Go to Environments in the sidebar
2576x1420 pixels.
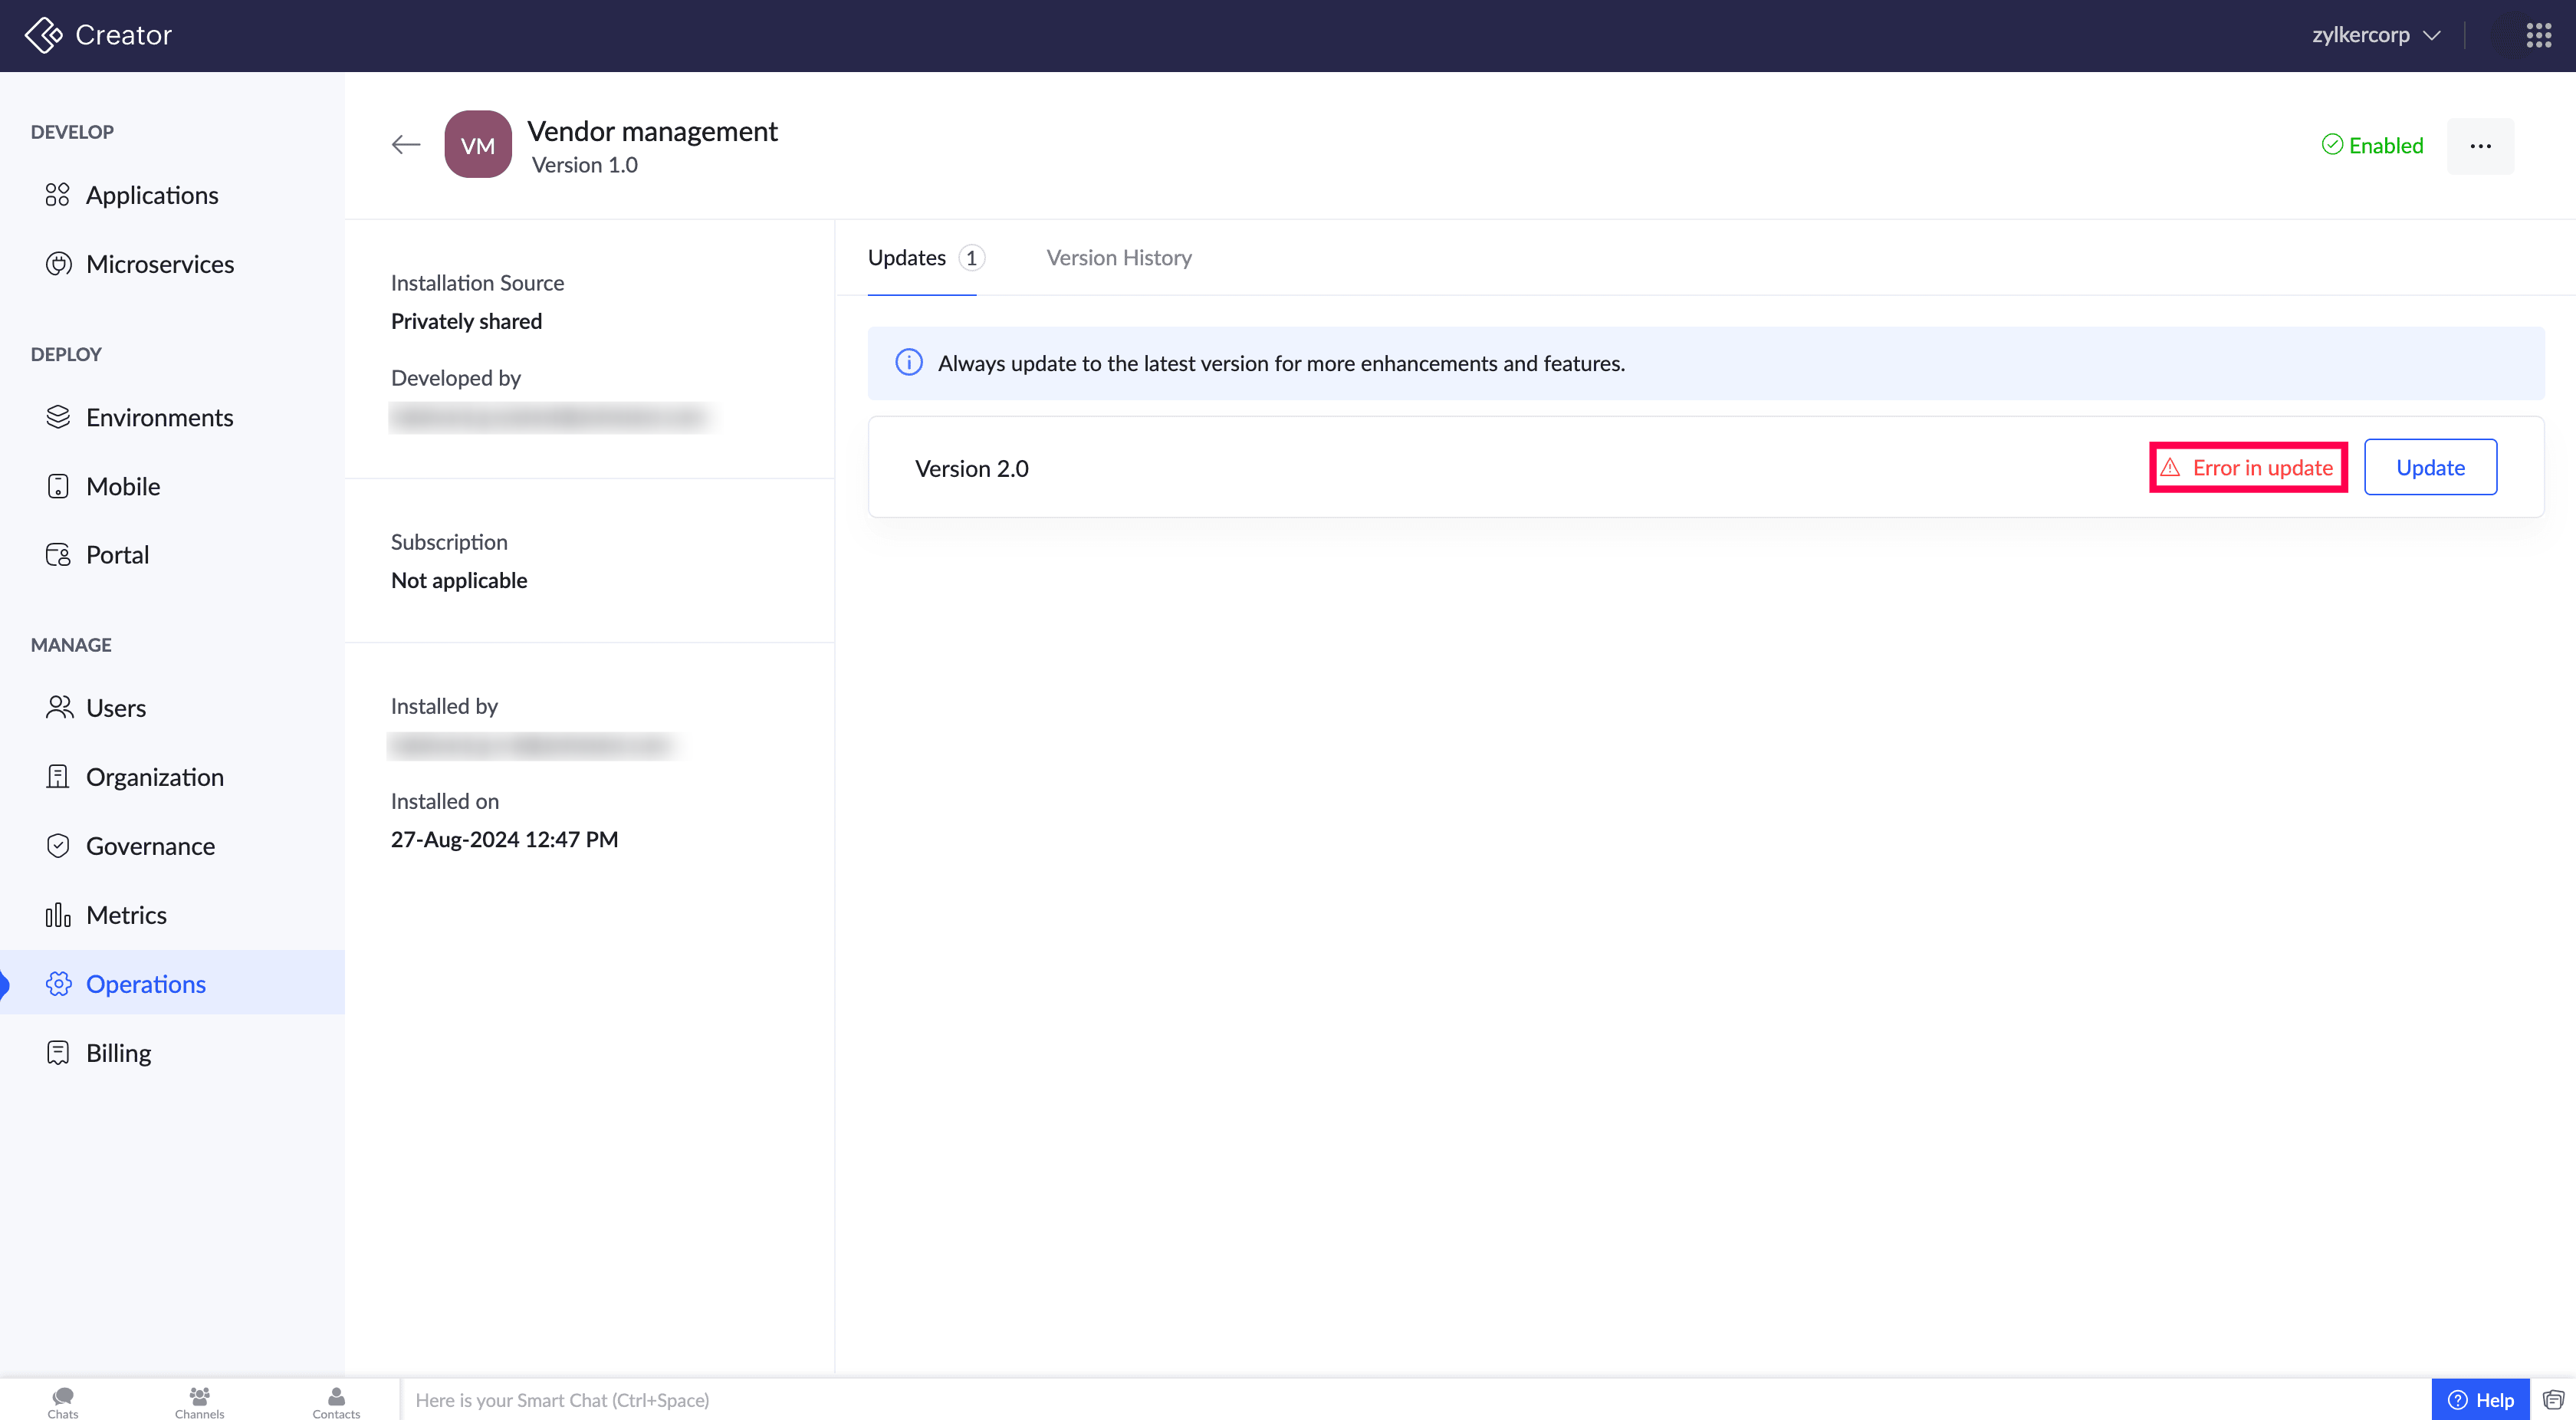pos(159,417)
